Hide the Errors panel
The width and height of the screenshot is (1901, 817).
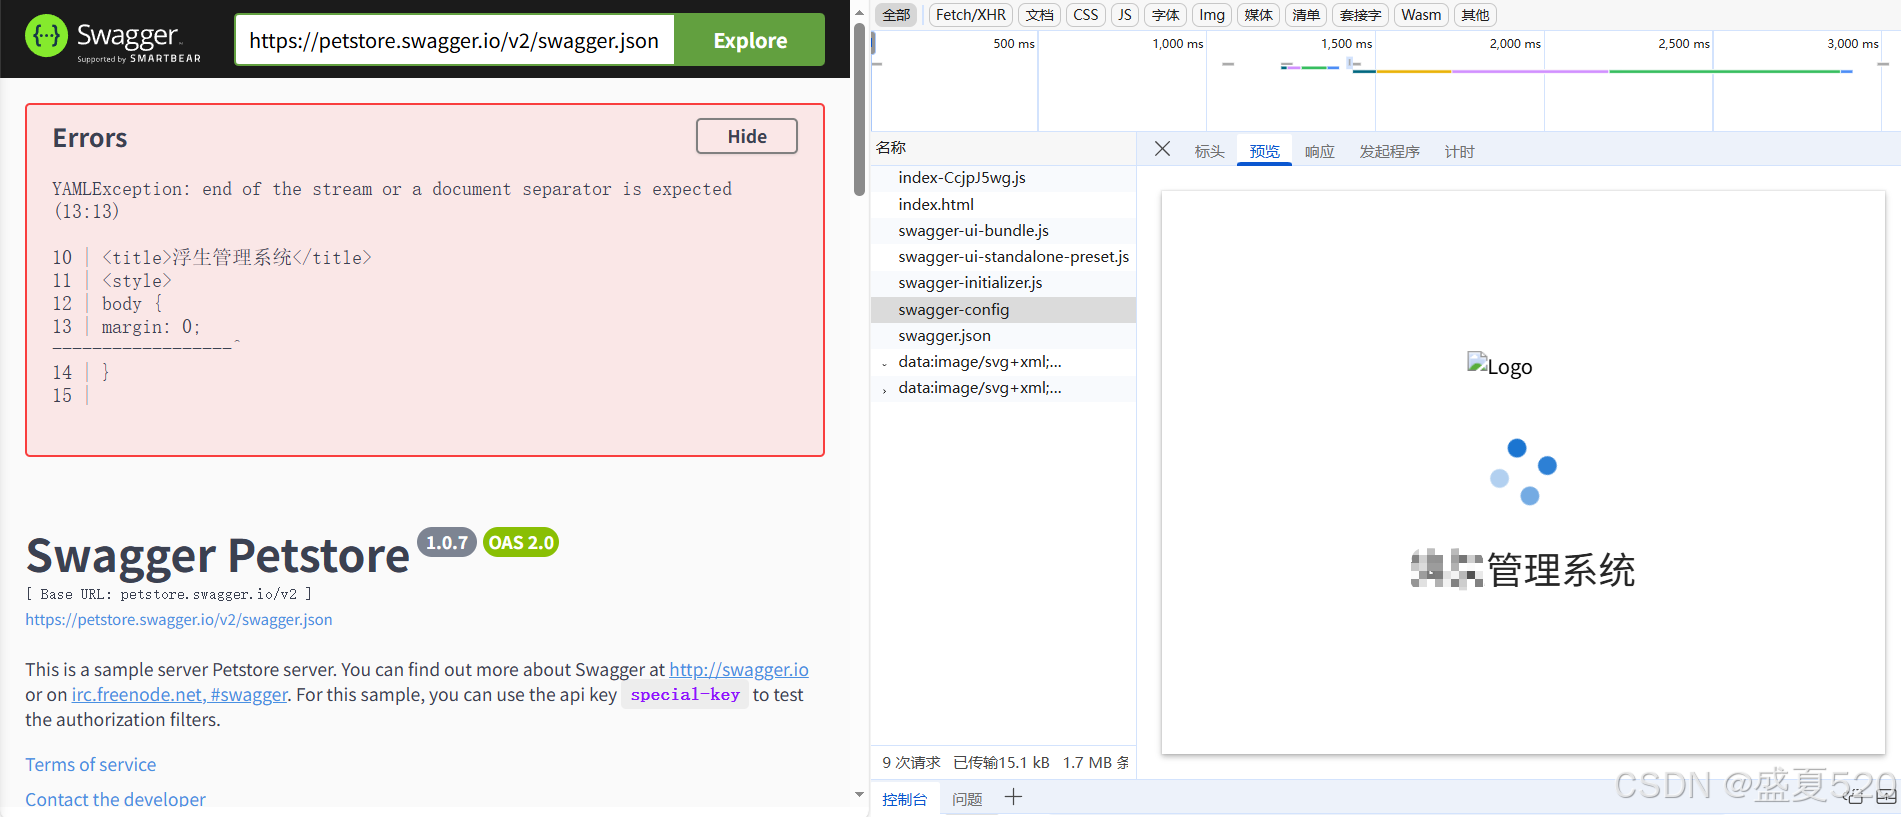[747, 136]
